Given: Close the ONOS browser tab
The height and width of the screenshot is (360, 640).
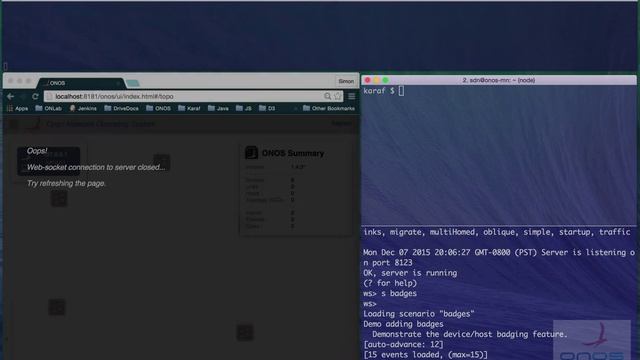Looking at the screenshot, I should point(118,83).
